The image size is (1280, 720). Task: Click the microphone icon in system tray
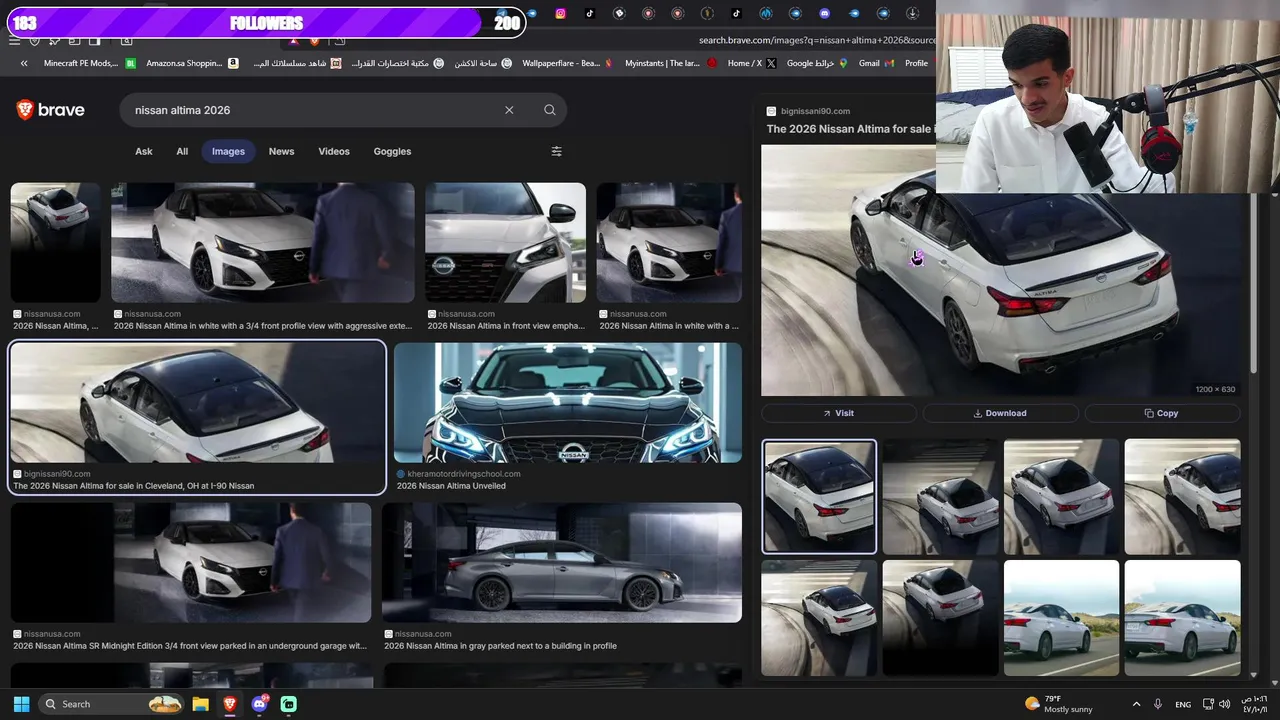click(x=1158, y=704)
